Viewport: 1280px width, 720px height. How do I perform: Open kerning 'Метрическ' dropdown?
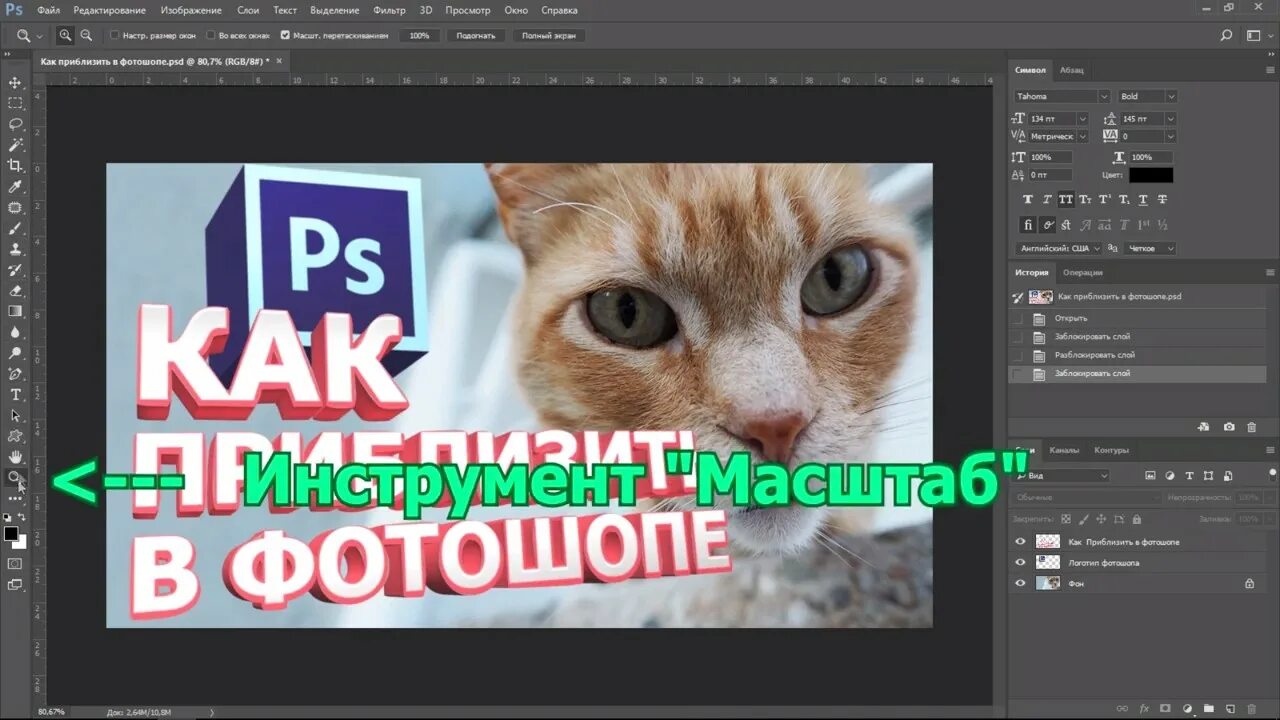click(x=1082, y=136)
